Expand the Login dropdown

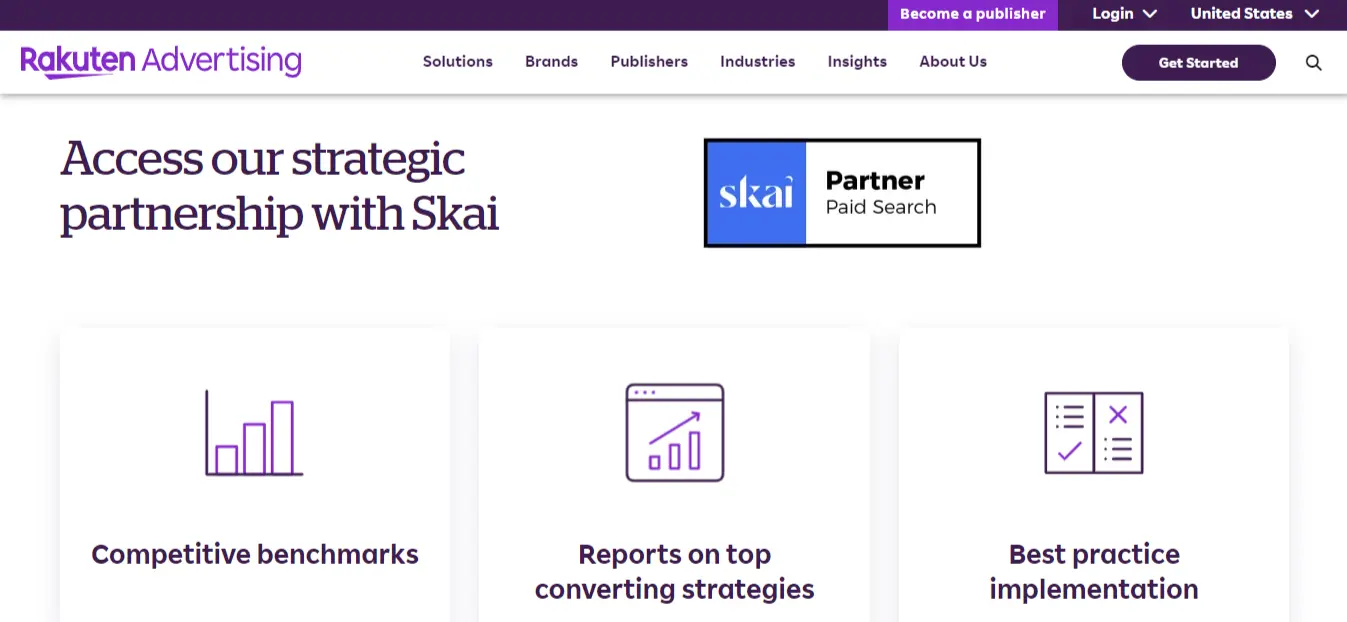pos(1124,14)
